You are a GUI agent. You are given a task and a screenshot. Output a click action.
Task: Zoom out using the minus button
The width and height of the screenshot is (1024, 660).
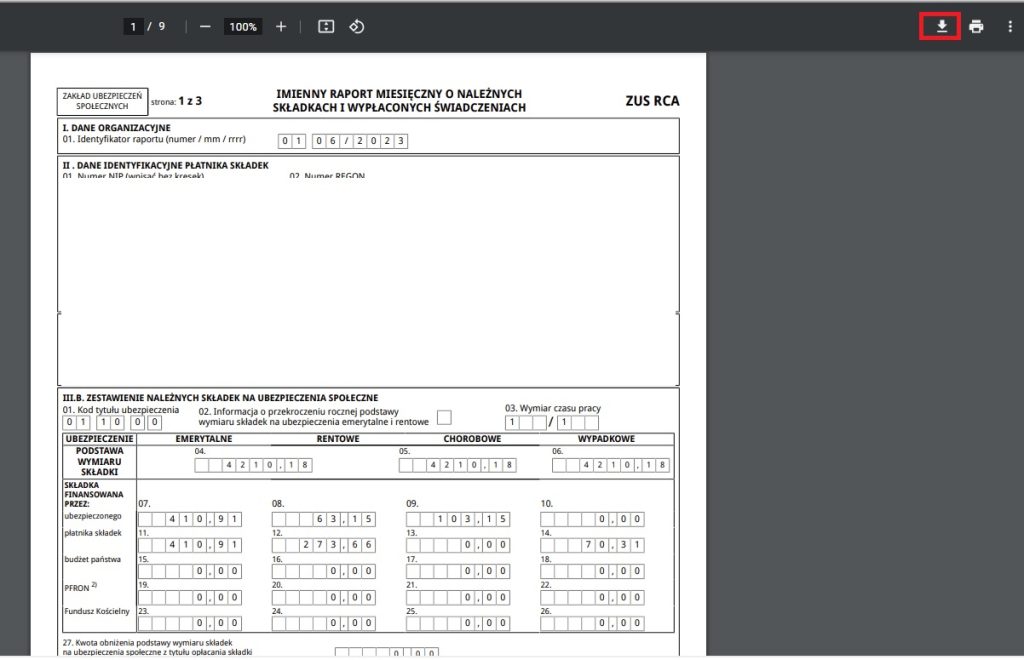tap(205, 27)
